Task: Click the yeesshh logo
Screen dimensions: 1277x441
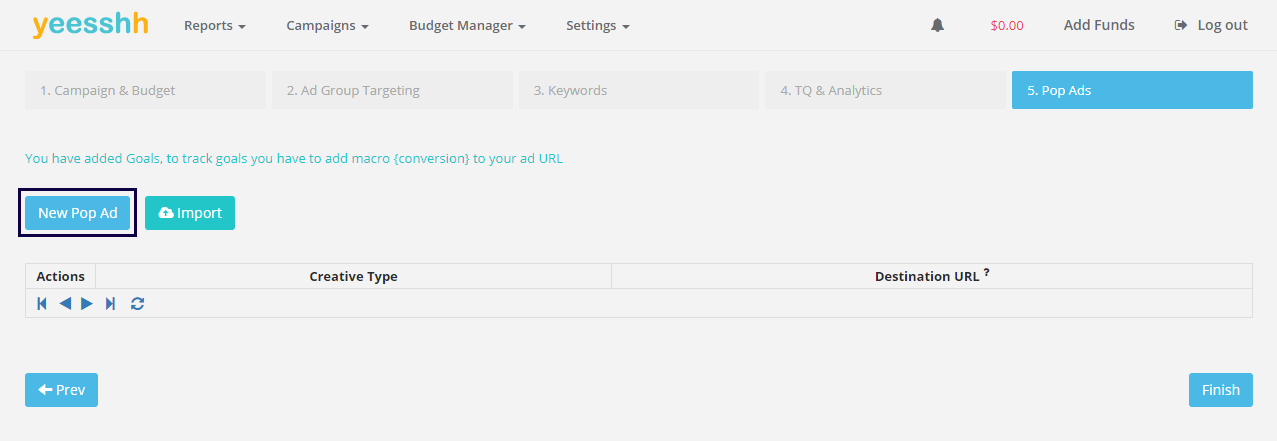Action: pyautogui.click(x=90, y=25)
